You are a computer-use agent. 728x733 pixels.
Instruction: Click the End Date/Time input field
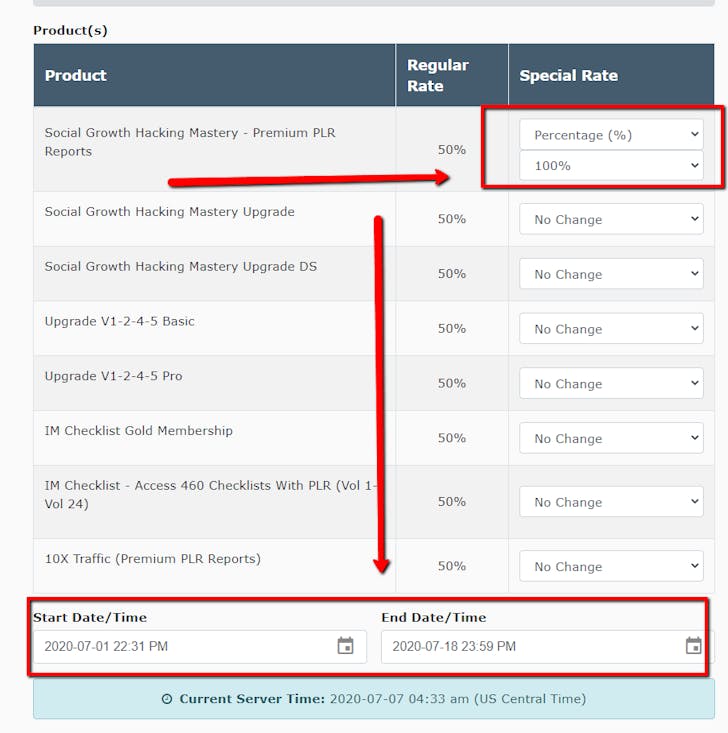pos(530,646)
